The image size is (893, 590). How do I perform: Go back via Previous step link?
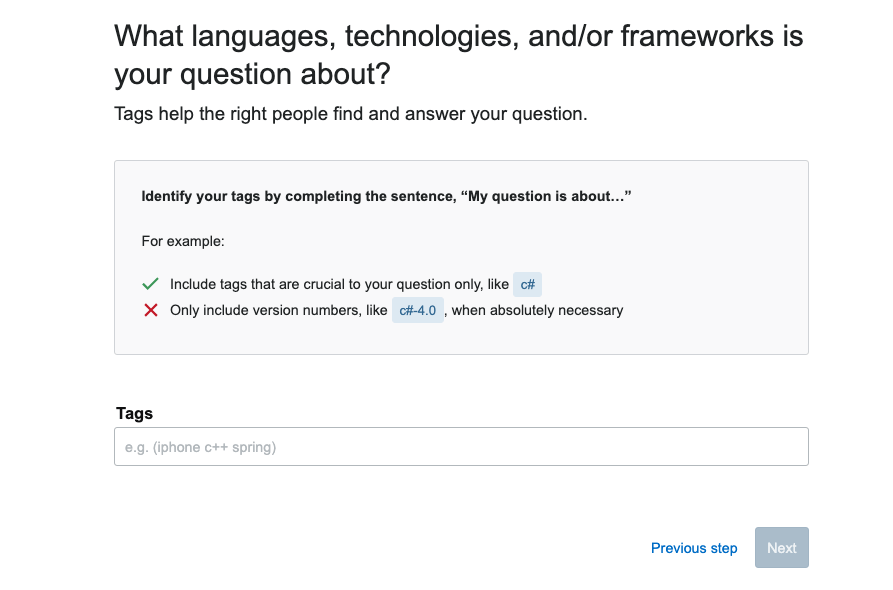[694, 548]
